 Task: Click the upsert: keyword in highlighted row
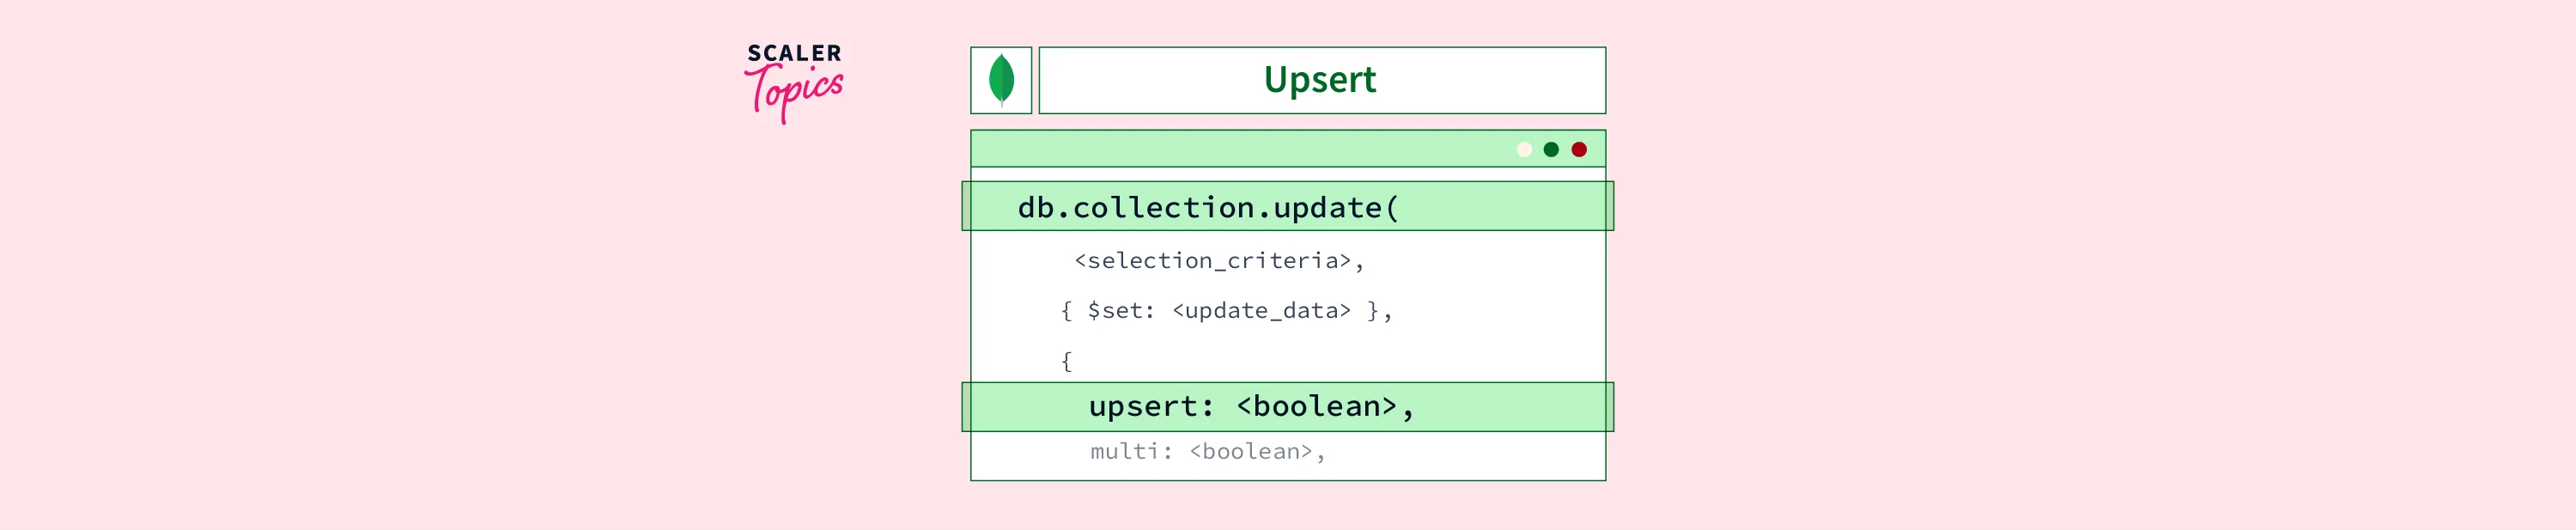click(x=1151, y=406)
